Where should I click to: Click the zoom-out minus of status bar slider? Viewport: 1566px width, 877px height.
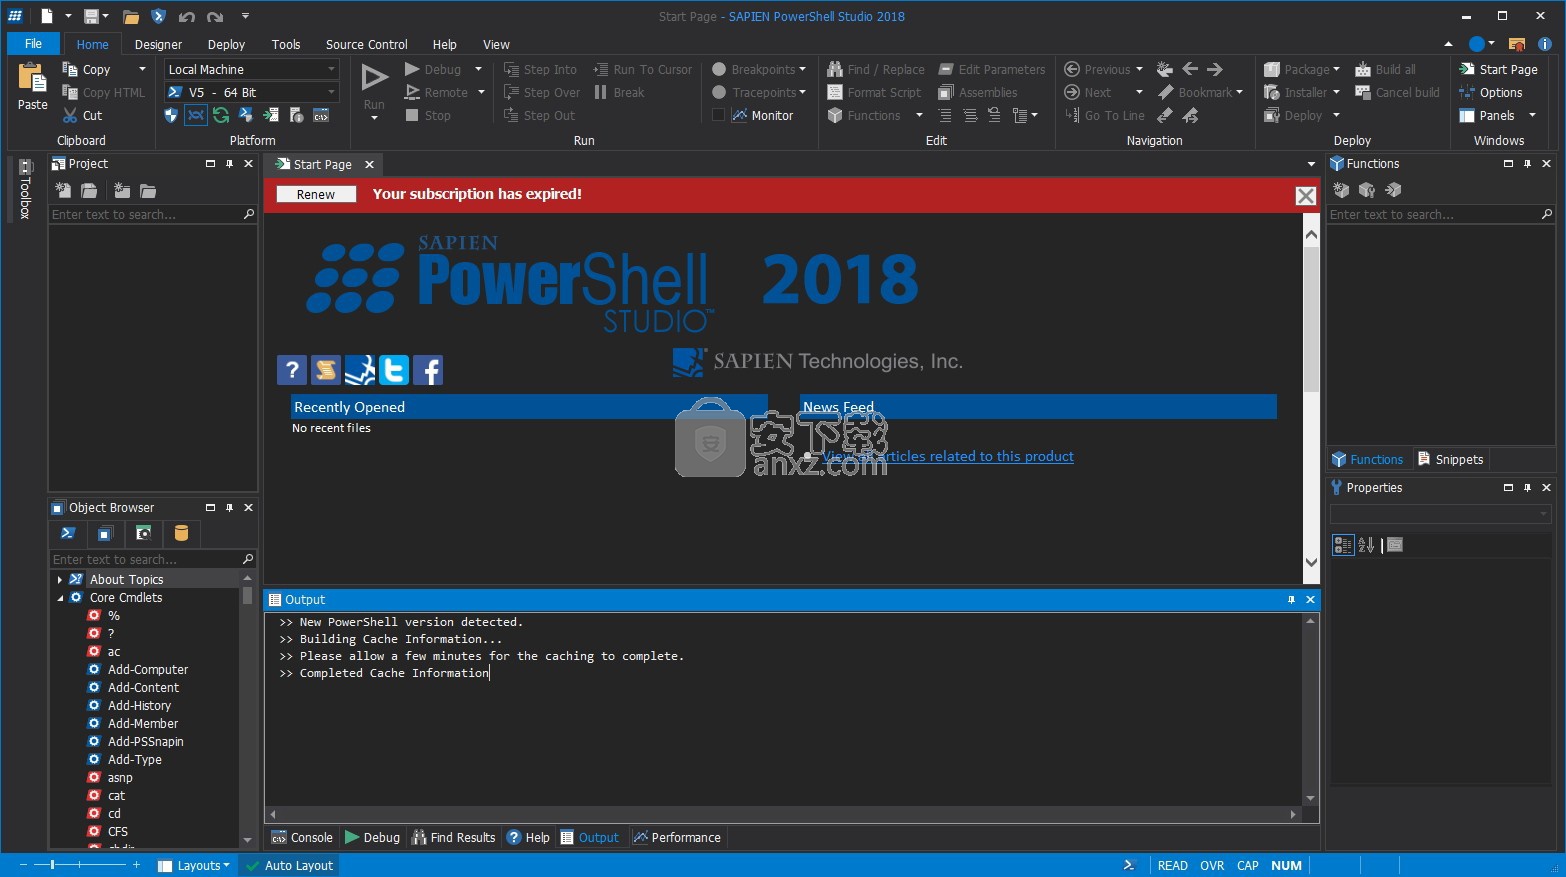(x=25, y=864)
